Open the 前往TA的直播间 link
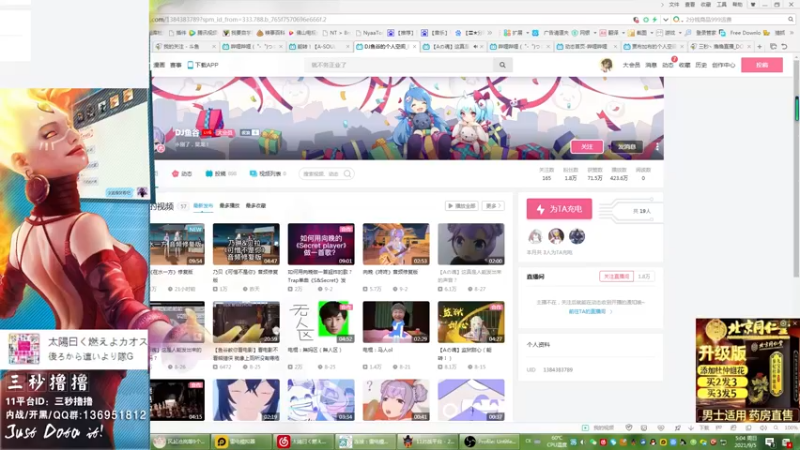This screenshot has height=450, width=800. pyautogui.click(x=590, y=311)
